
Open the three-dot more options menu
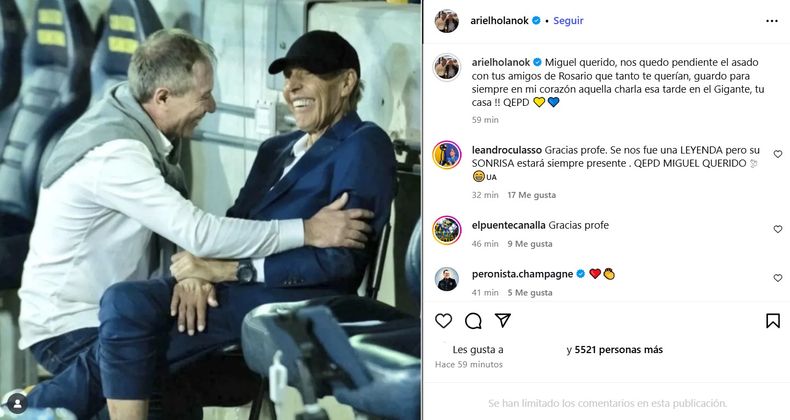click(x=773, y=20)
